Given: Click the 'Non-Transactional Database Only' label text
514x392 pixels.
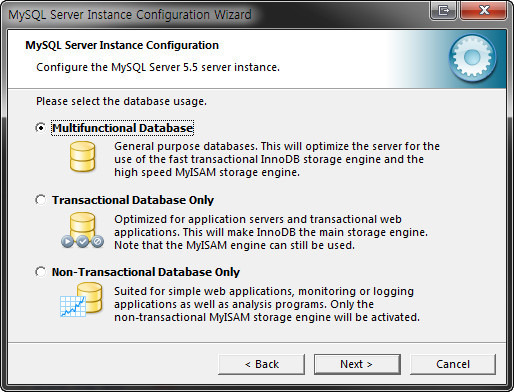Looking at the screenshot, I should coord(146,272).
